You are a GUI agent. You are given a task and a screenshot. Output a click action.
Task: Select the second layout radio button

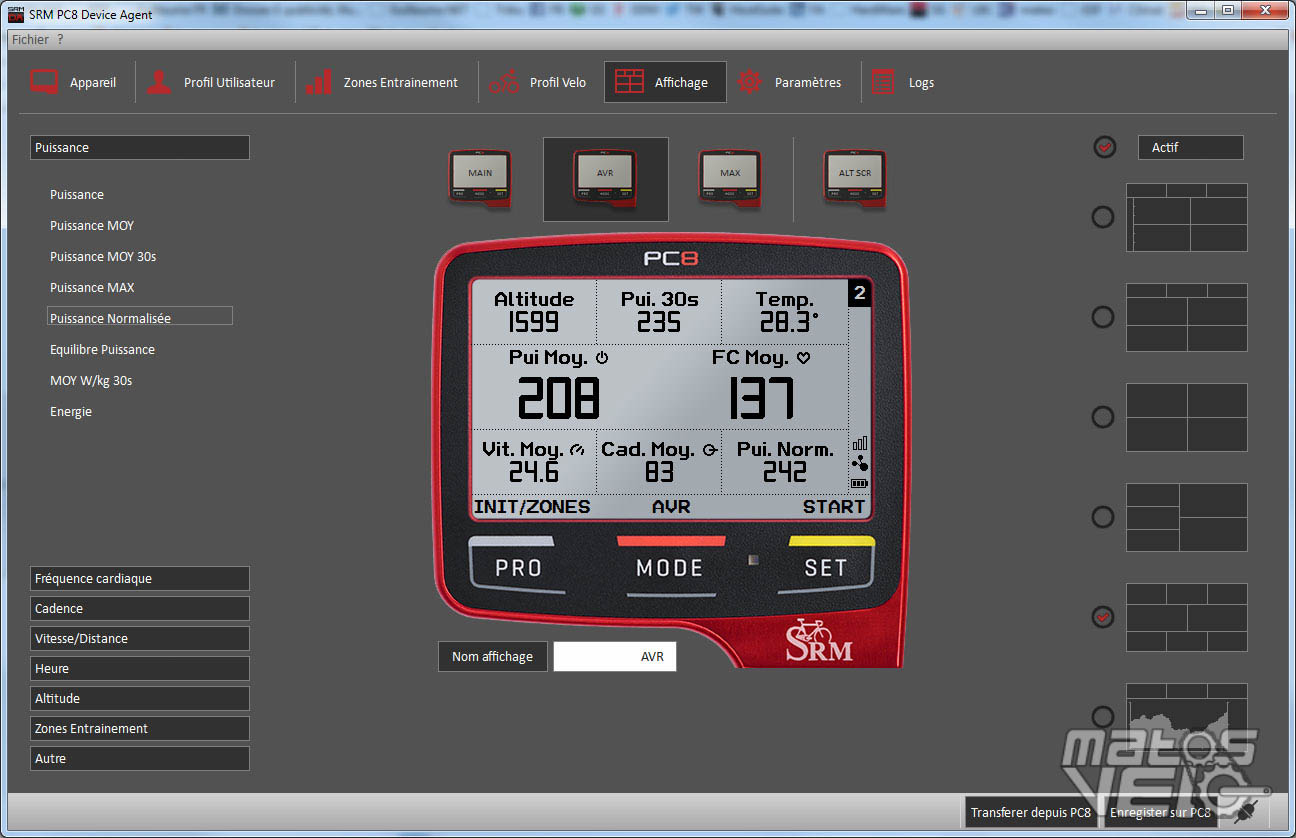pos(1102,317)
